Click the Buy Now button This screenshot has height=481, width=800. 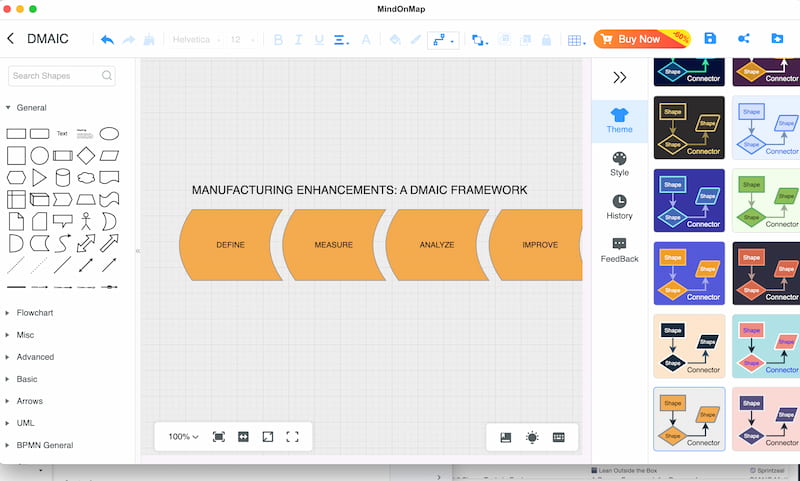click(x=642, y=39)
